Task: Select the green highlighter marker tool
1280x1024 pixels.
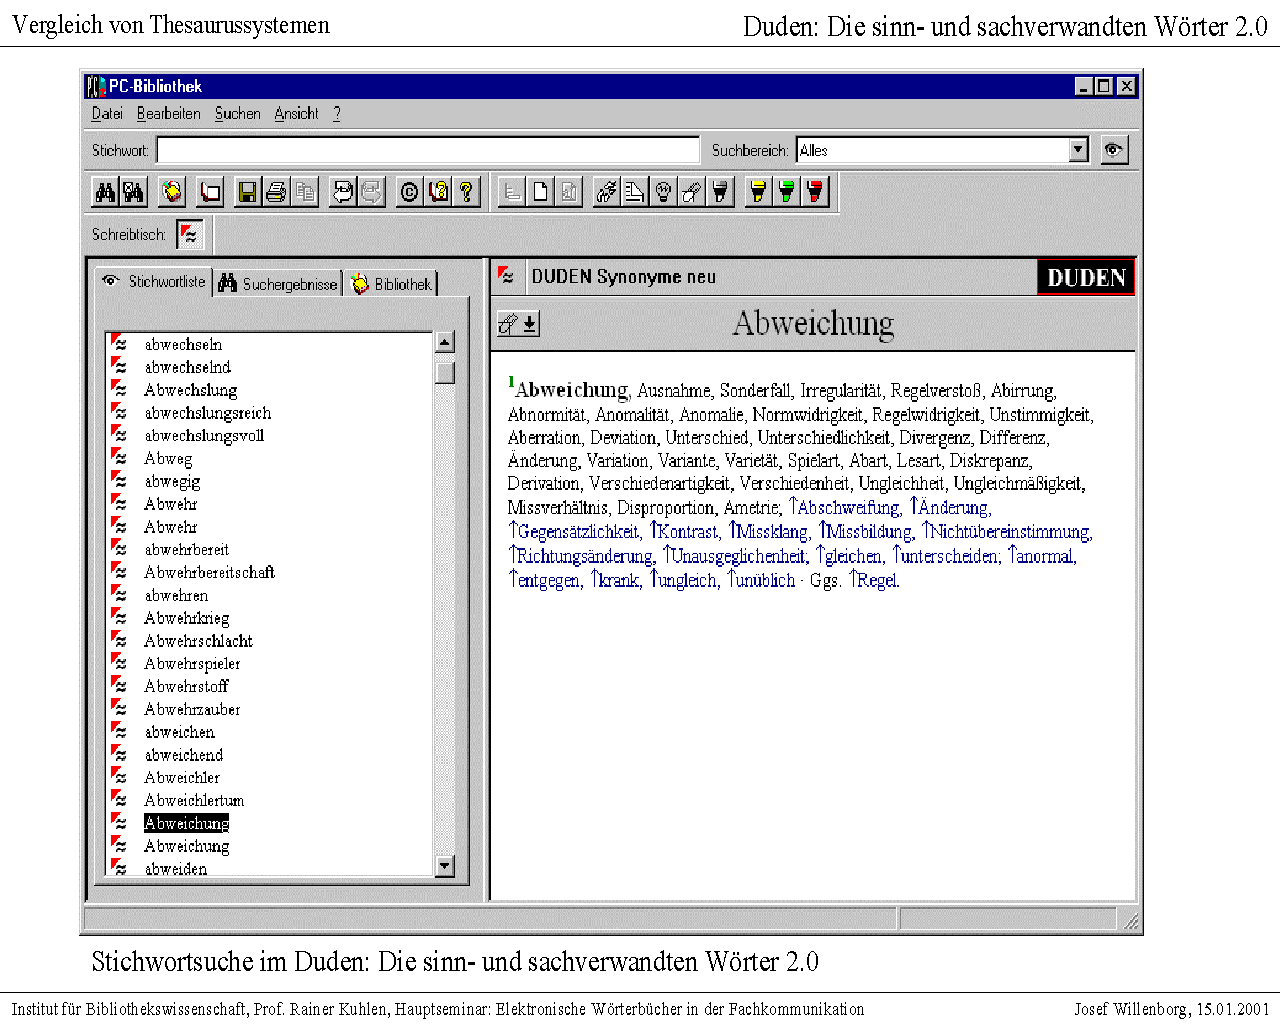Action: (x=788, y=191)
